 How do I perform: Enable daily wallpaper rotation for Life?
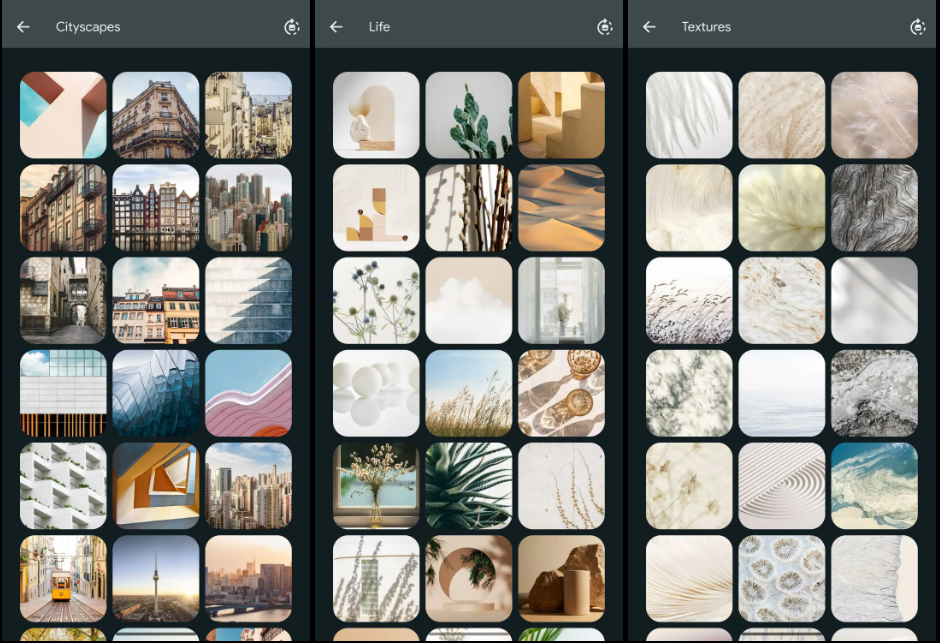tap(605, 27)
